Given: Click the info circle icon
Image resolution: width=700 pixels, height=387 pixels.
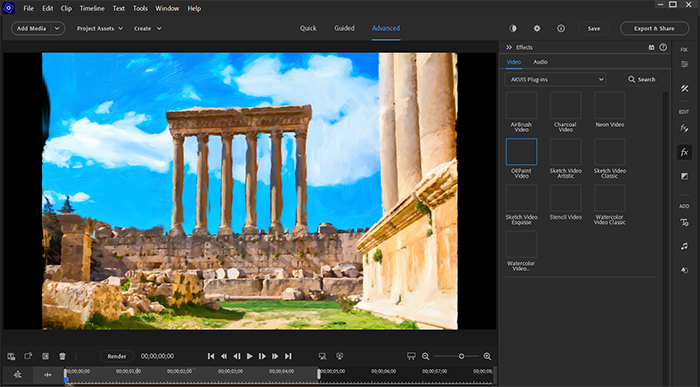Looking at the screenshot, I should pos(561,29).
